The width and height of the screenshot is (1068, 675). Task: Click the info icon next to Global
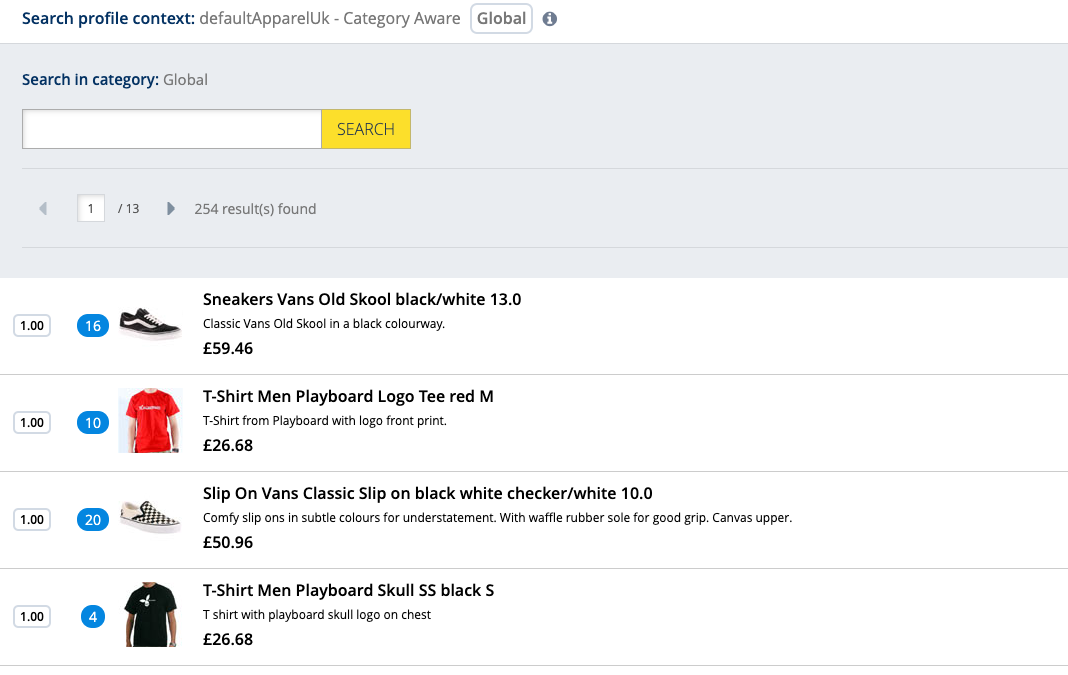[x=550, y=19]
